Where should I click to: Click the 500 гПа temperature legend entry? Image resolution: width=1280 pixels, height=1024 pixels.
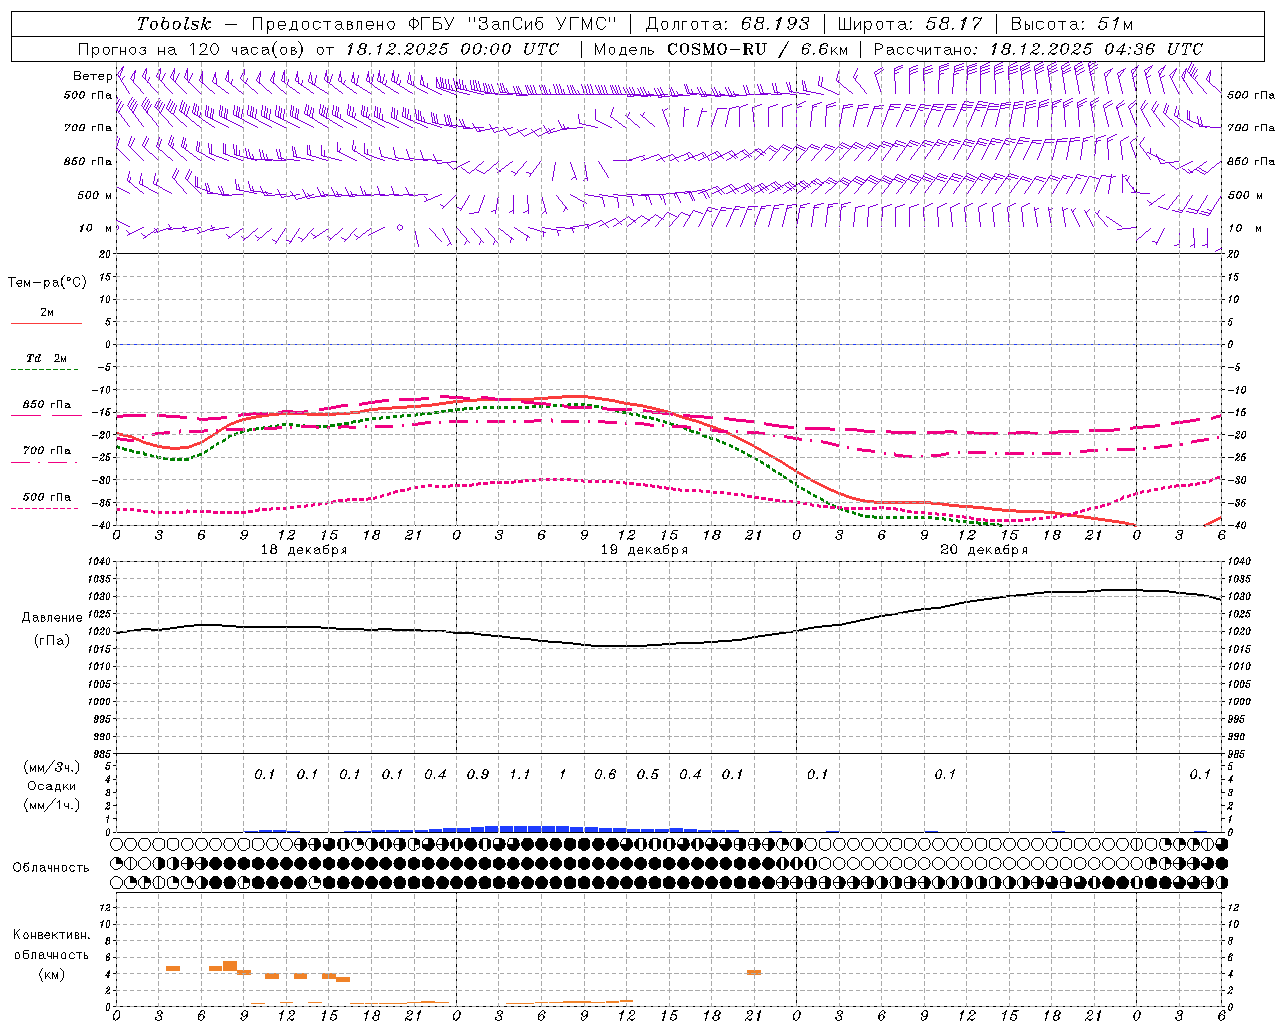click(x=46, y=497)
